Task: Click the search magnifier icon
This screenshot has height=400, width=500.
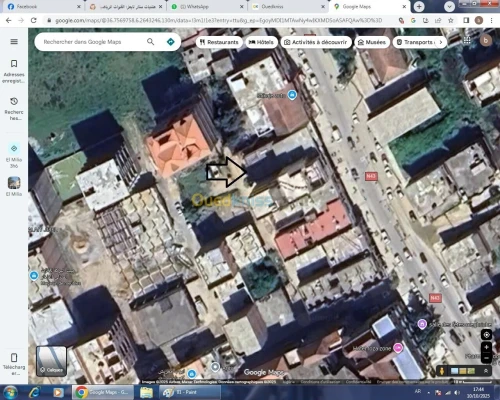Action: click(151, 42)
